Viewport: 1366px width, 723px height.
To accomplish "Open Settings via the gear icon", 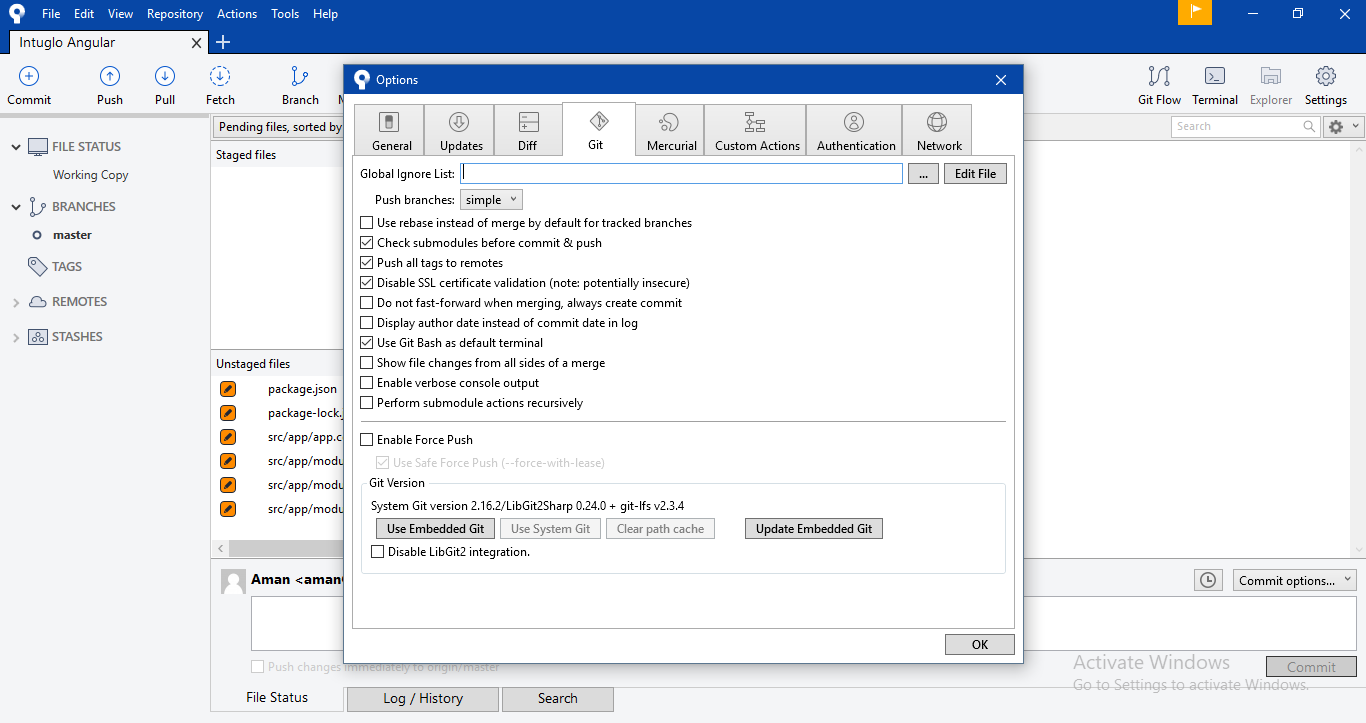I will (x=1325, y=85).
